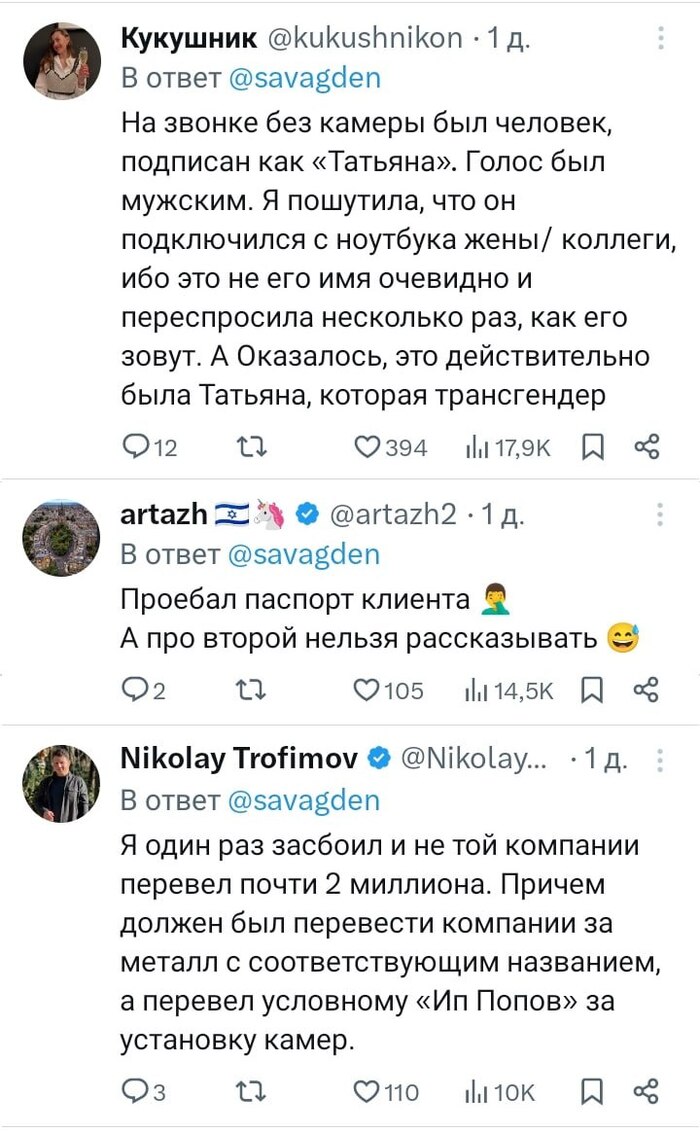Share Кукушник's tweet

(647, 447)
